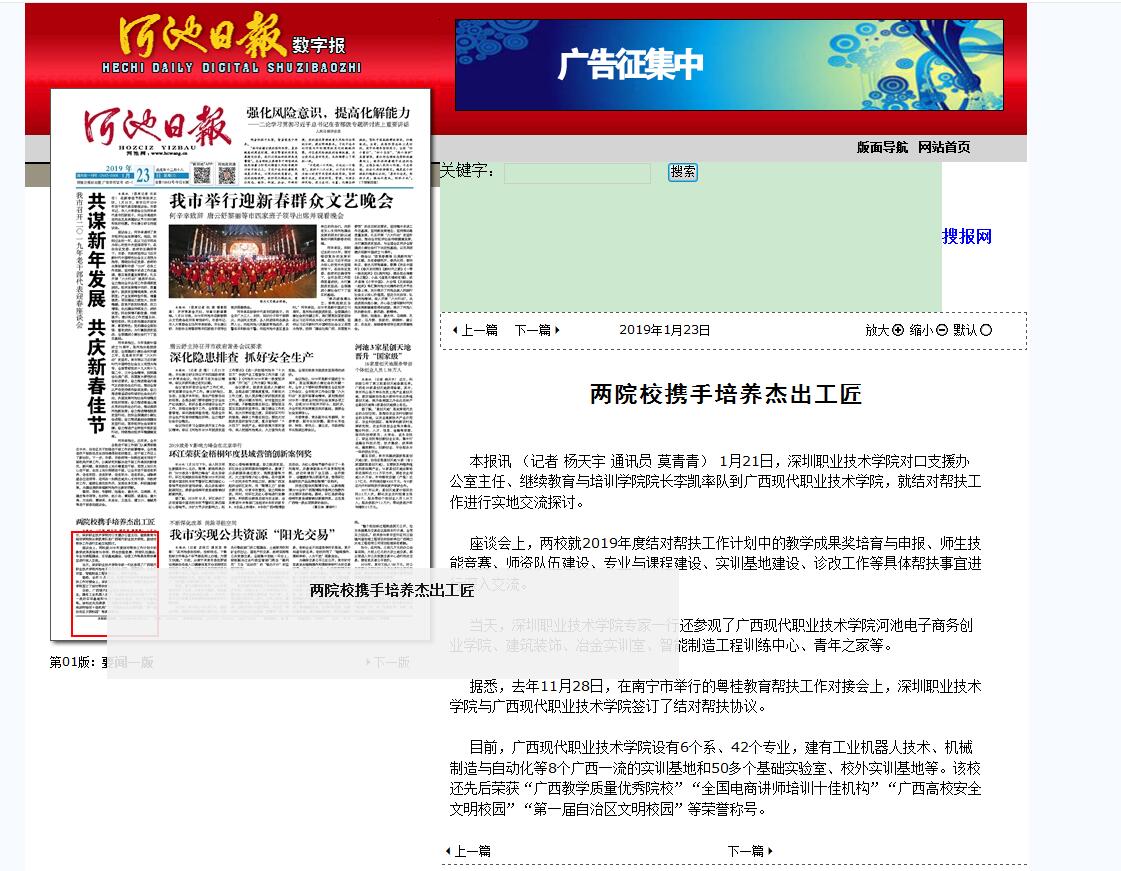The image size is (1121, 871).
Task: Go to 网站首页
Action: pos(944,147)
